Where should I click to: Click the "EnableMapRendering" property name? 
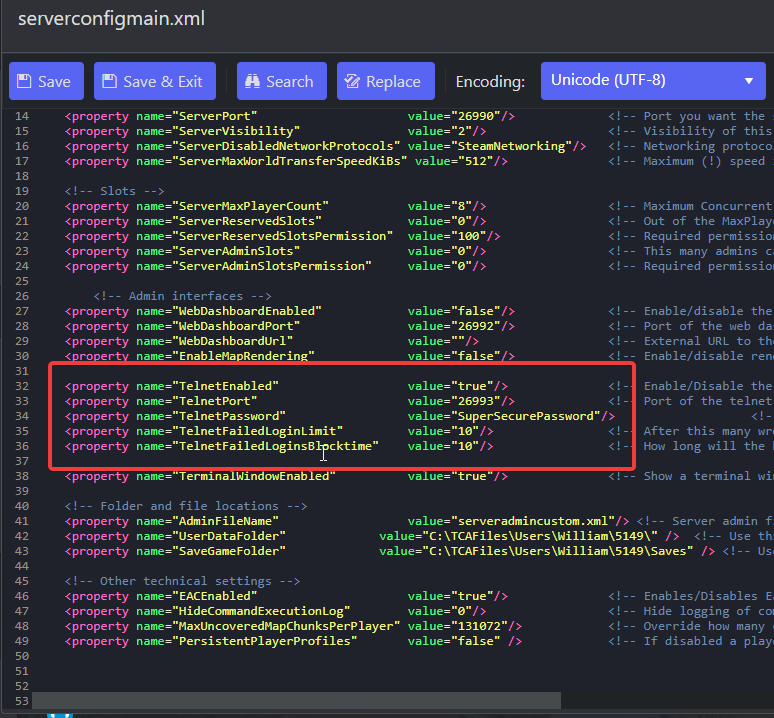coord(243,356)
